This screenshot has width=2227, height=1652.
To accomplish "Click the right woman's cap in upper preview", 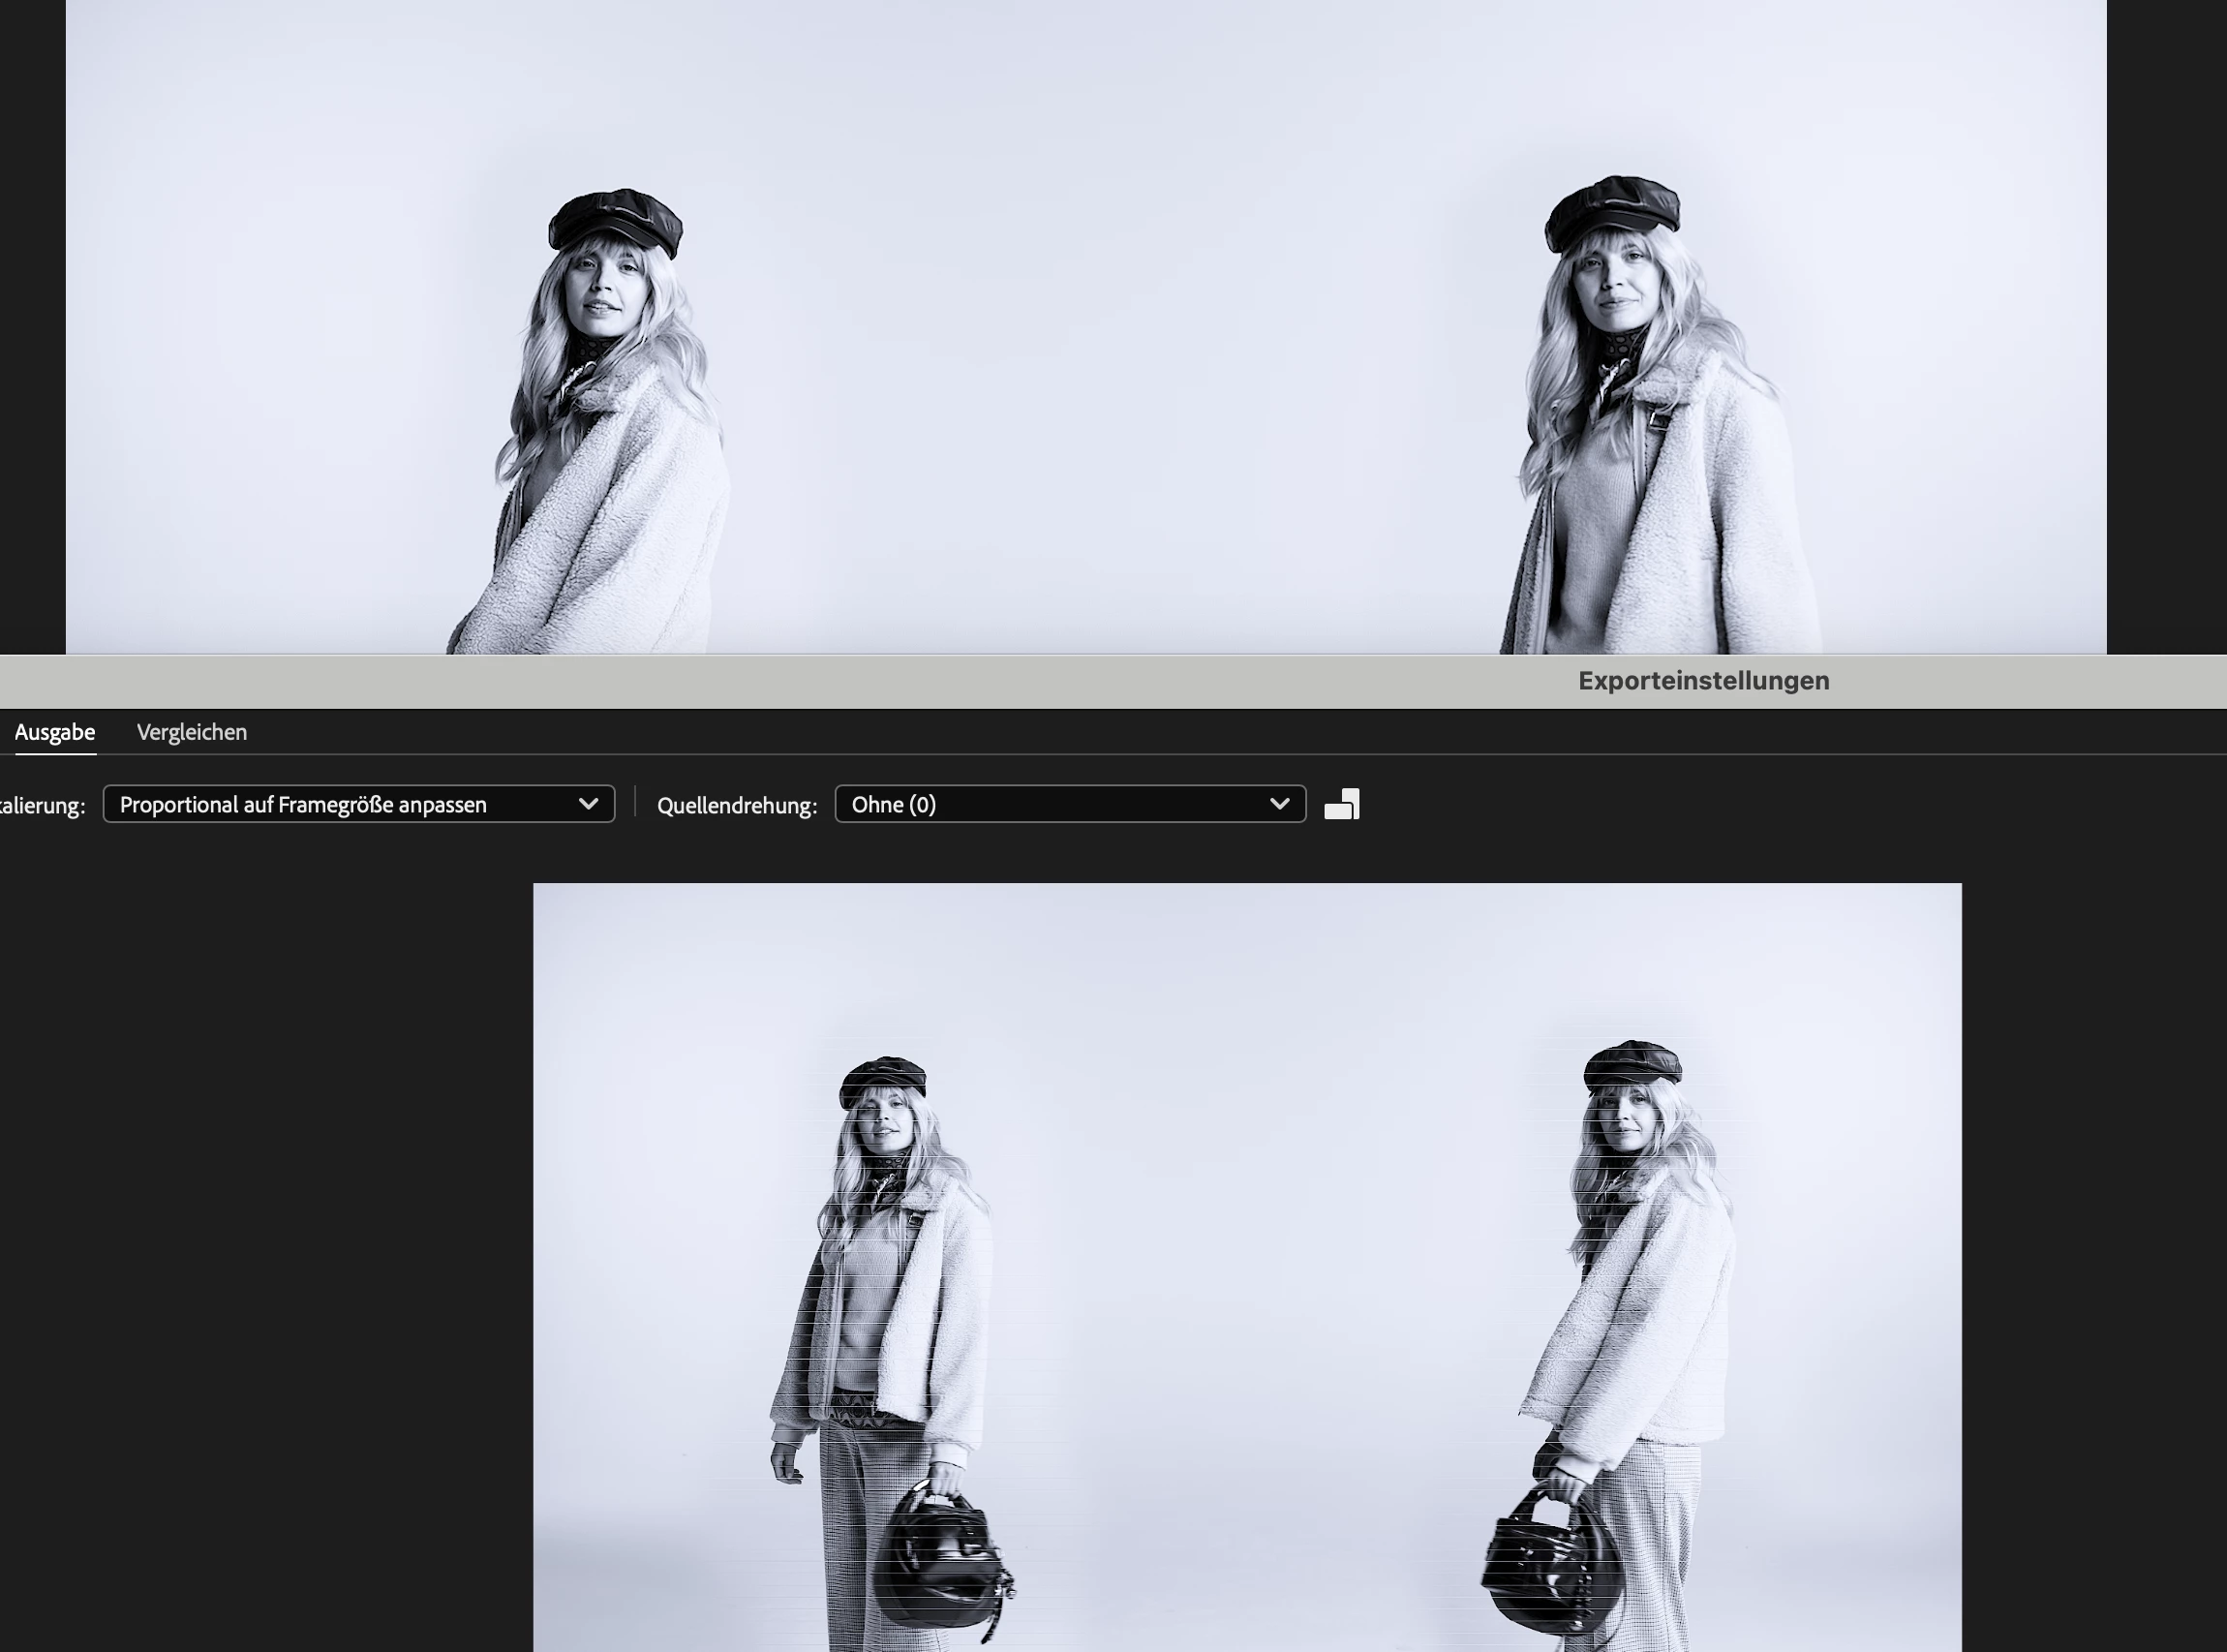I will point(1612,210).
